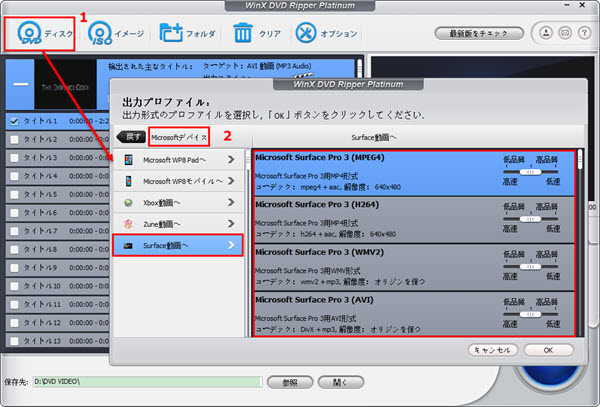The image size is (600, 407).
Task: Click the Surface video tablet icon
Action: coord(129,246)
